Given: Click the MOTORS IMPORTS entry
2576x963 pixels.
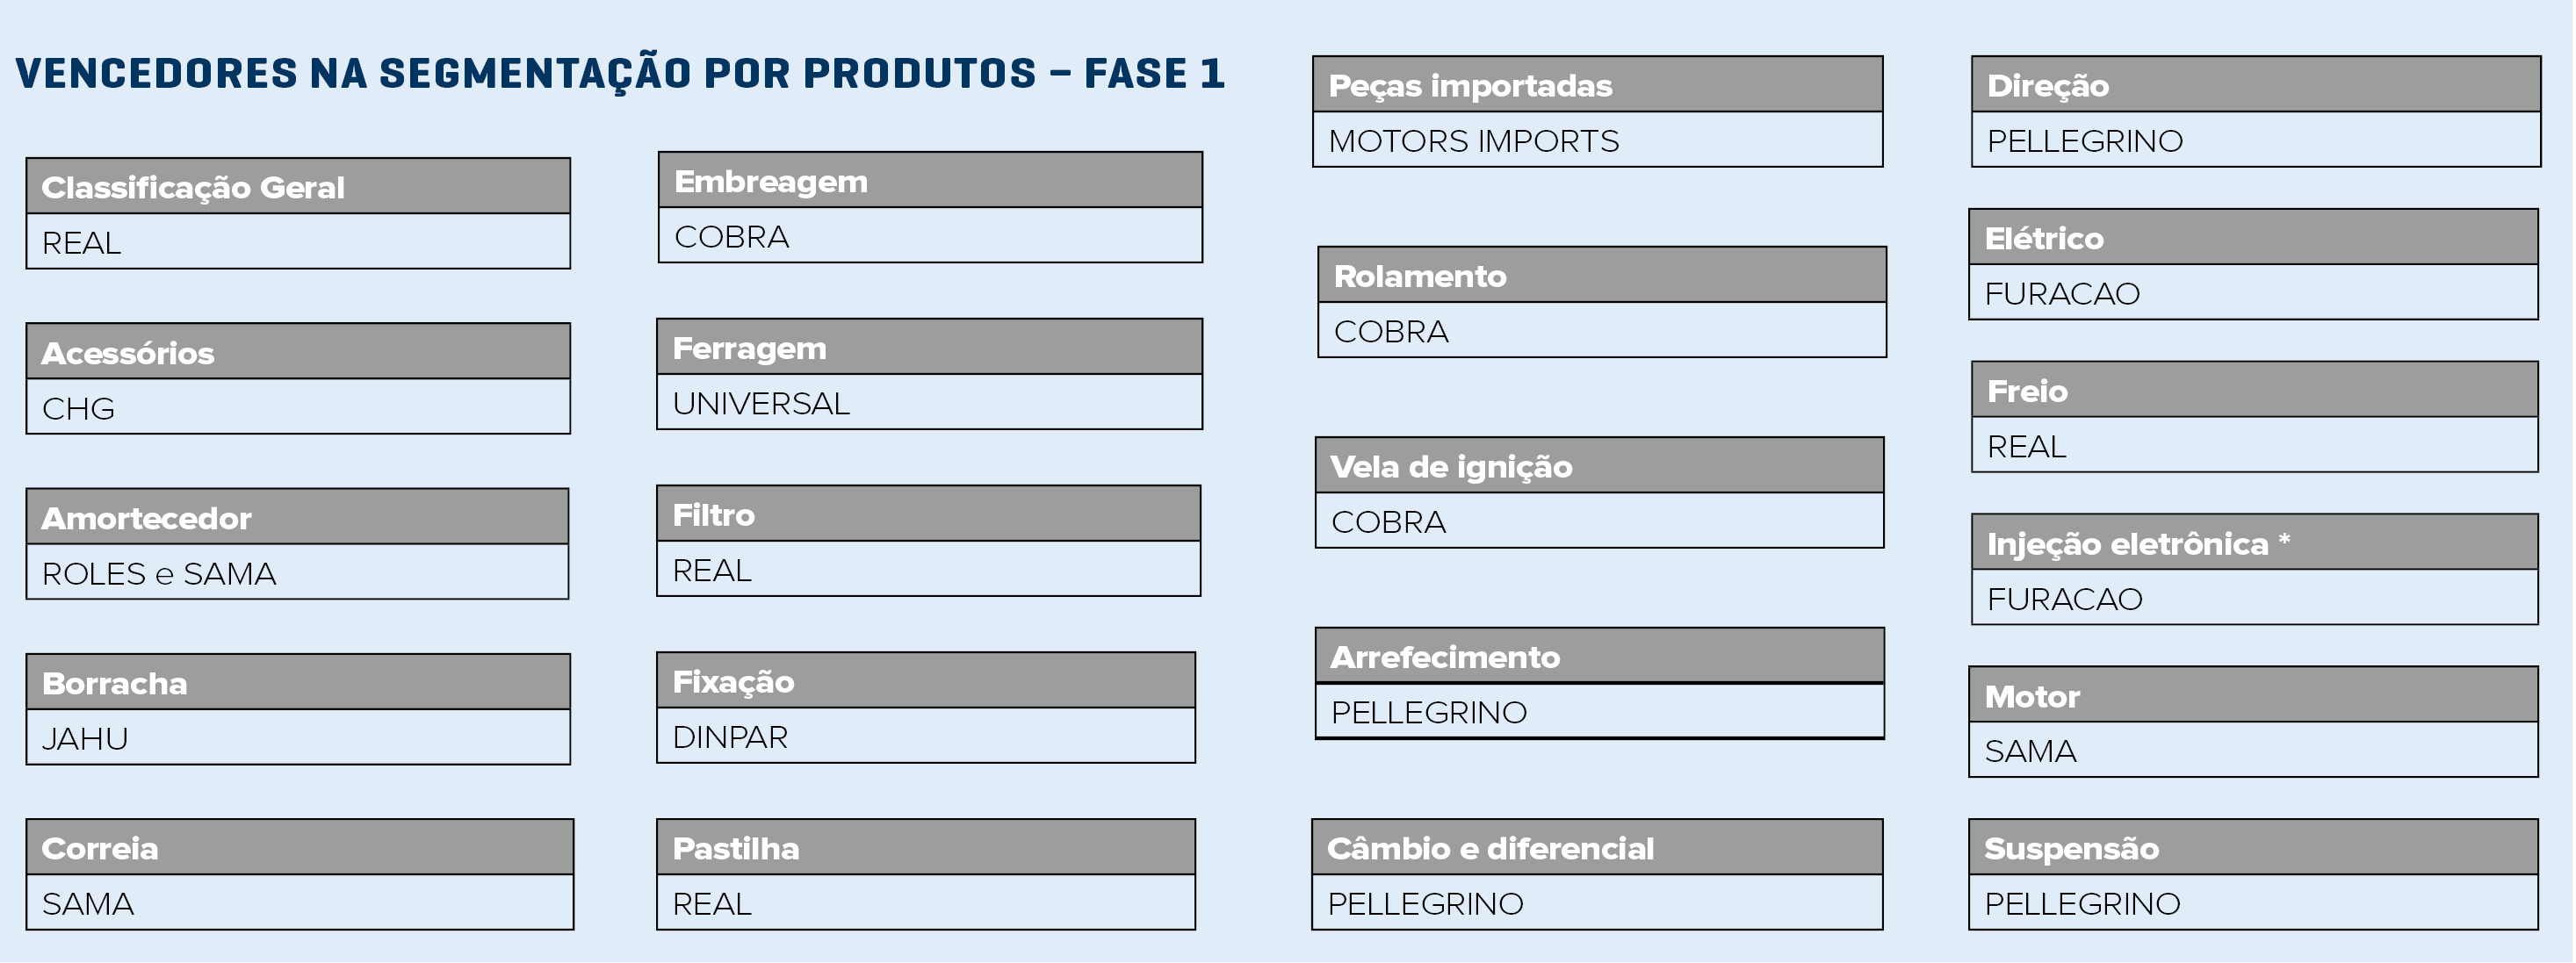Looking at the screenshot, I should 1597,141.
